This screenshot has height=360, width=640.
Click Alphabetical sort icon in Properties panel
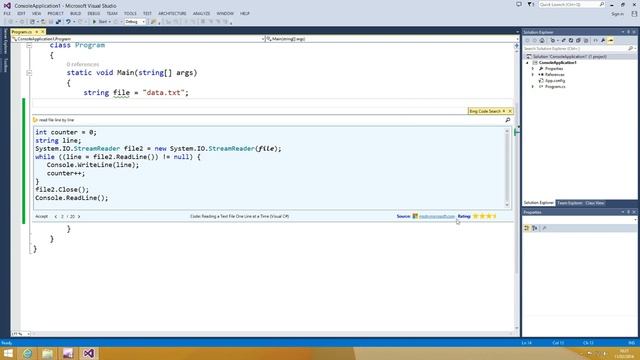(535, 228)
